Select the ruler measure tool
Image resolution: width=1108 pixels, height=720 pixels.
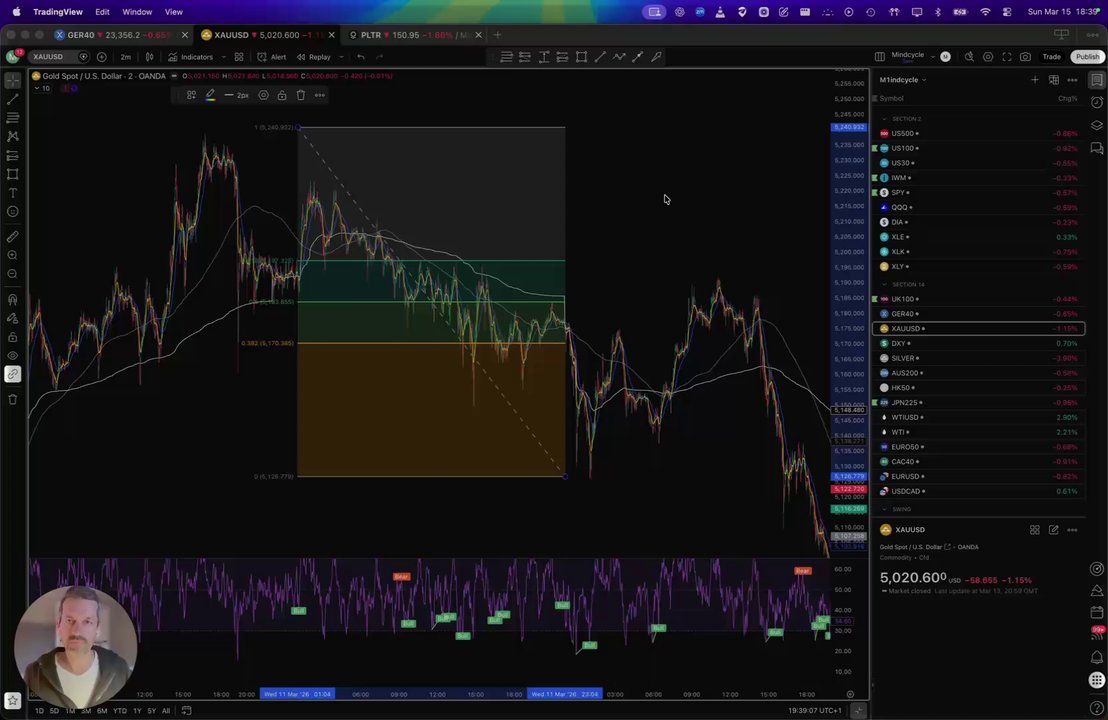(x=13, y=237)
